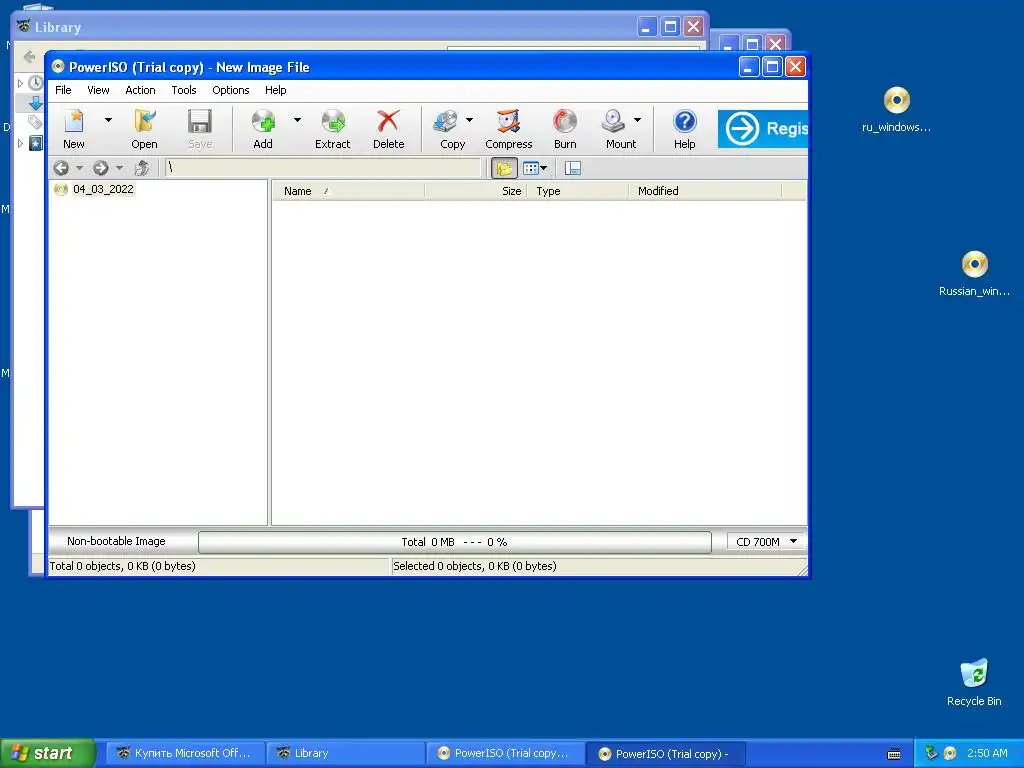Open the Action menu
The width and height of the screenshot is (1024, 768).
(140, 90)
